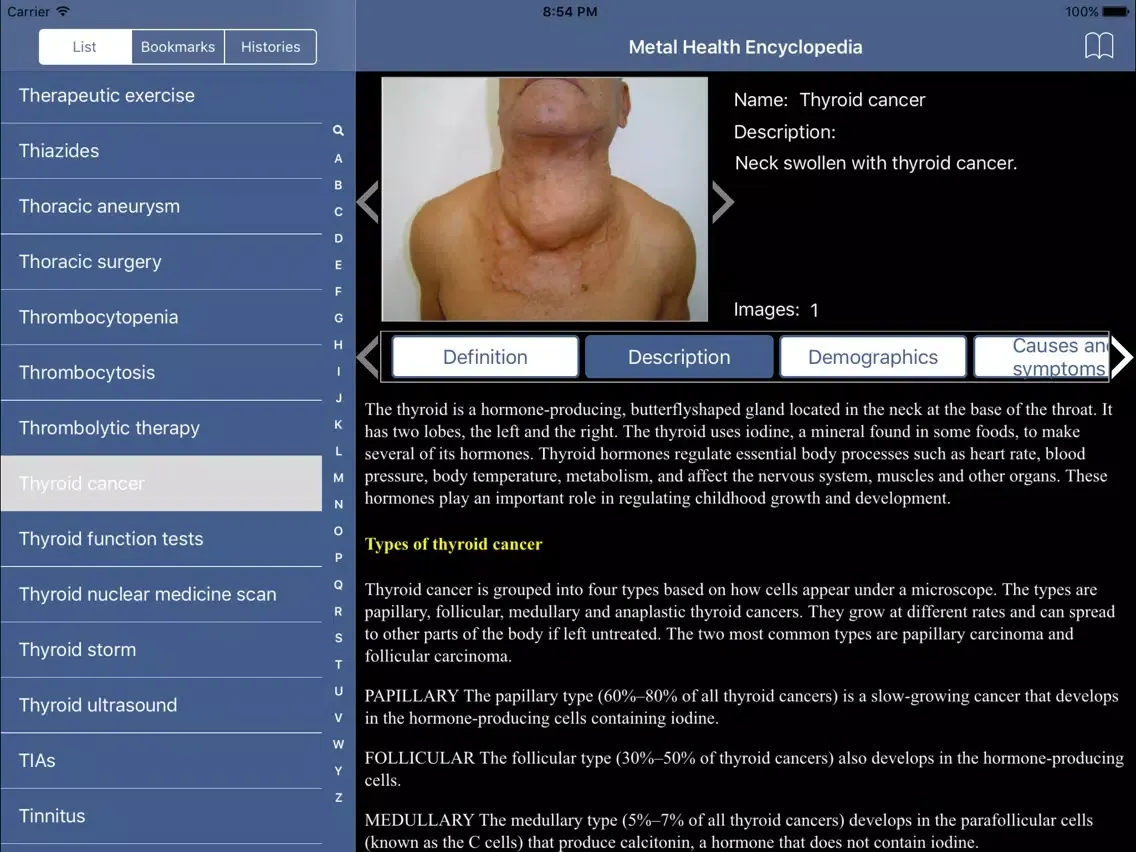
Task: Show previous image arrow
Action: pyautogui.click(x=368, y=201)
